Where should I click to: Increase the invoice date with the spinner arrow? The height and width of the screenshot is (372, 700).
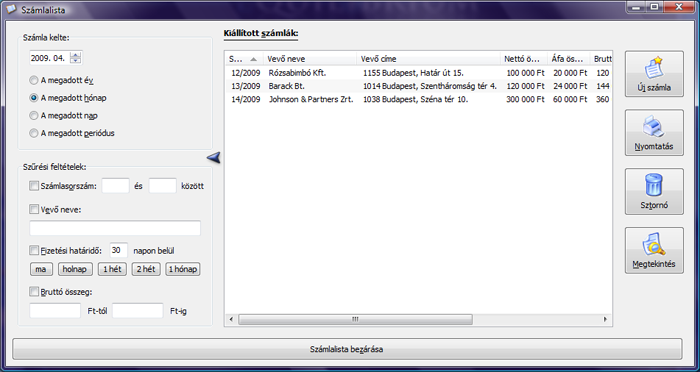(76, 55)
